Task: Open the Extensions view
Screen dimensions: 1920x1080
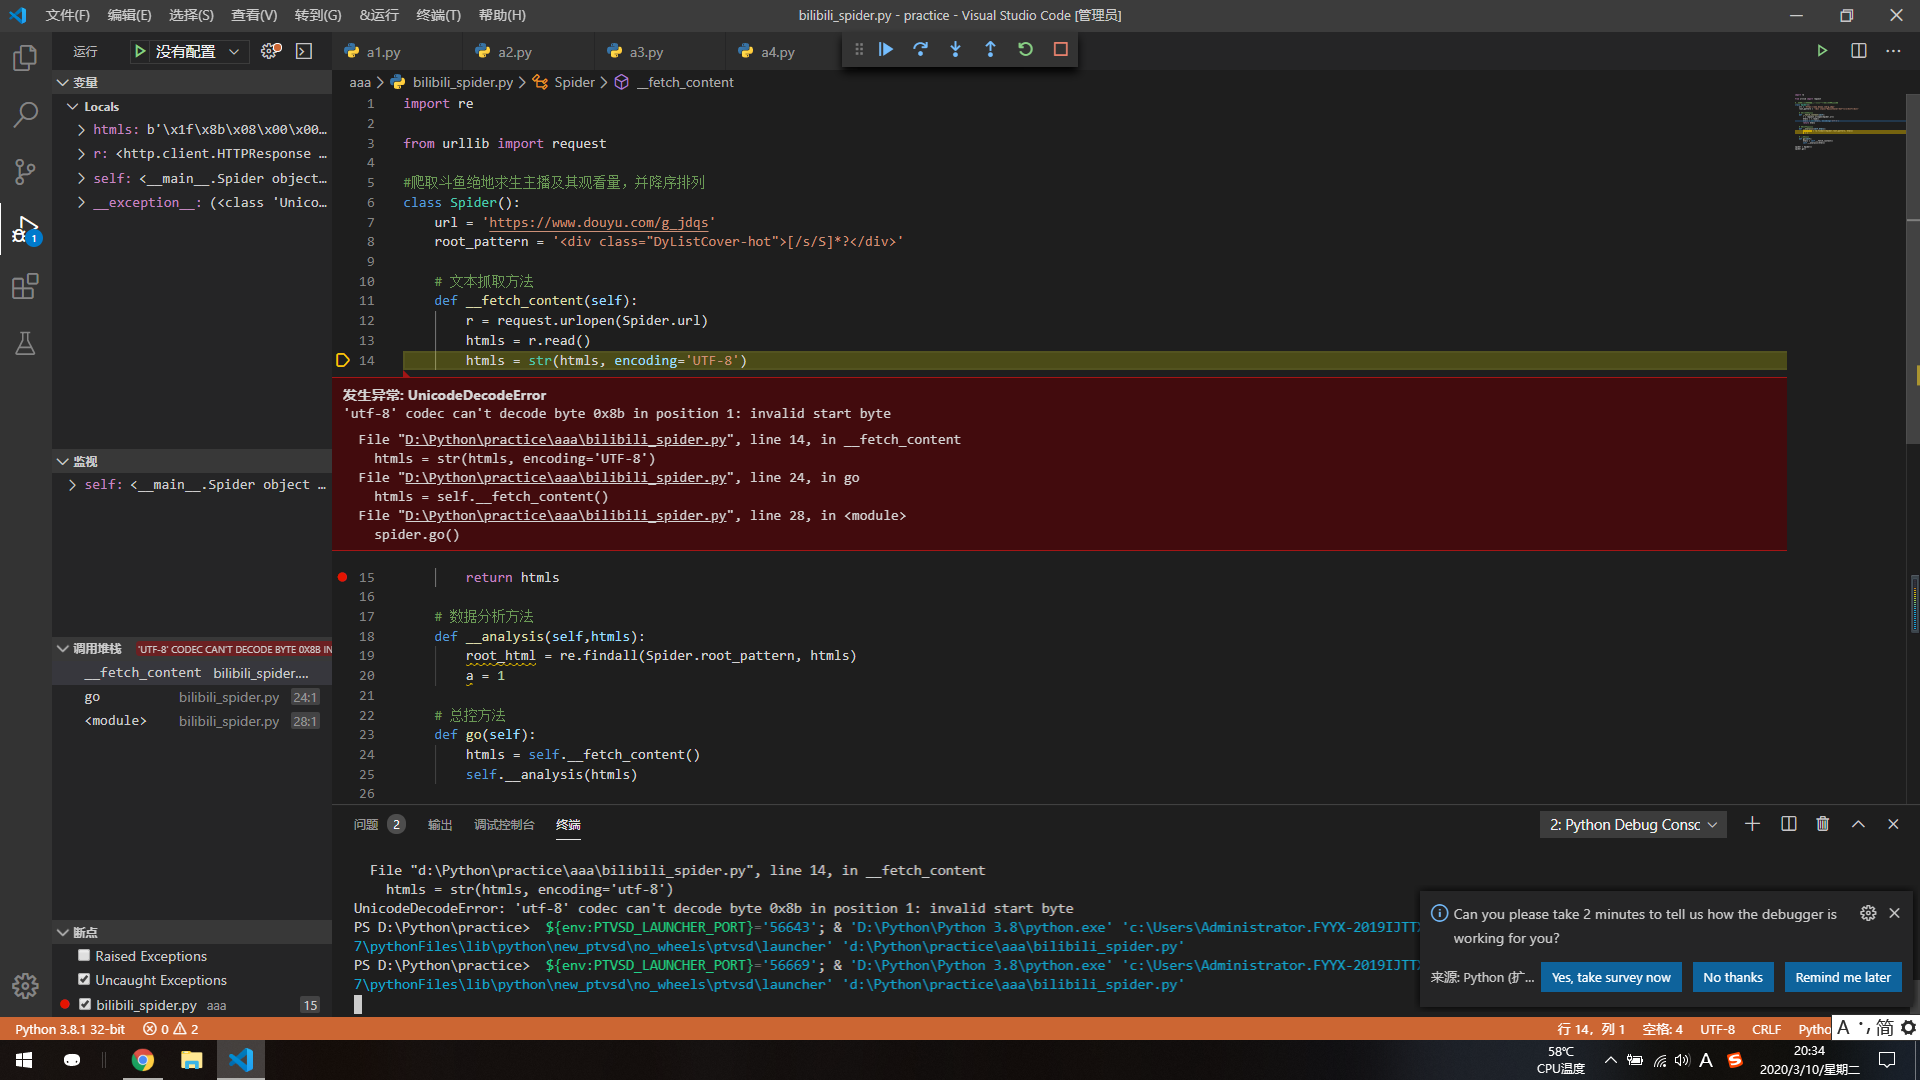Action: [25, 287]
